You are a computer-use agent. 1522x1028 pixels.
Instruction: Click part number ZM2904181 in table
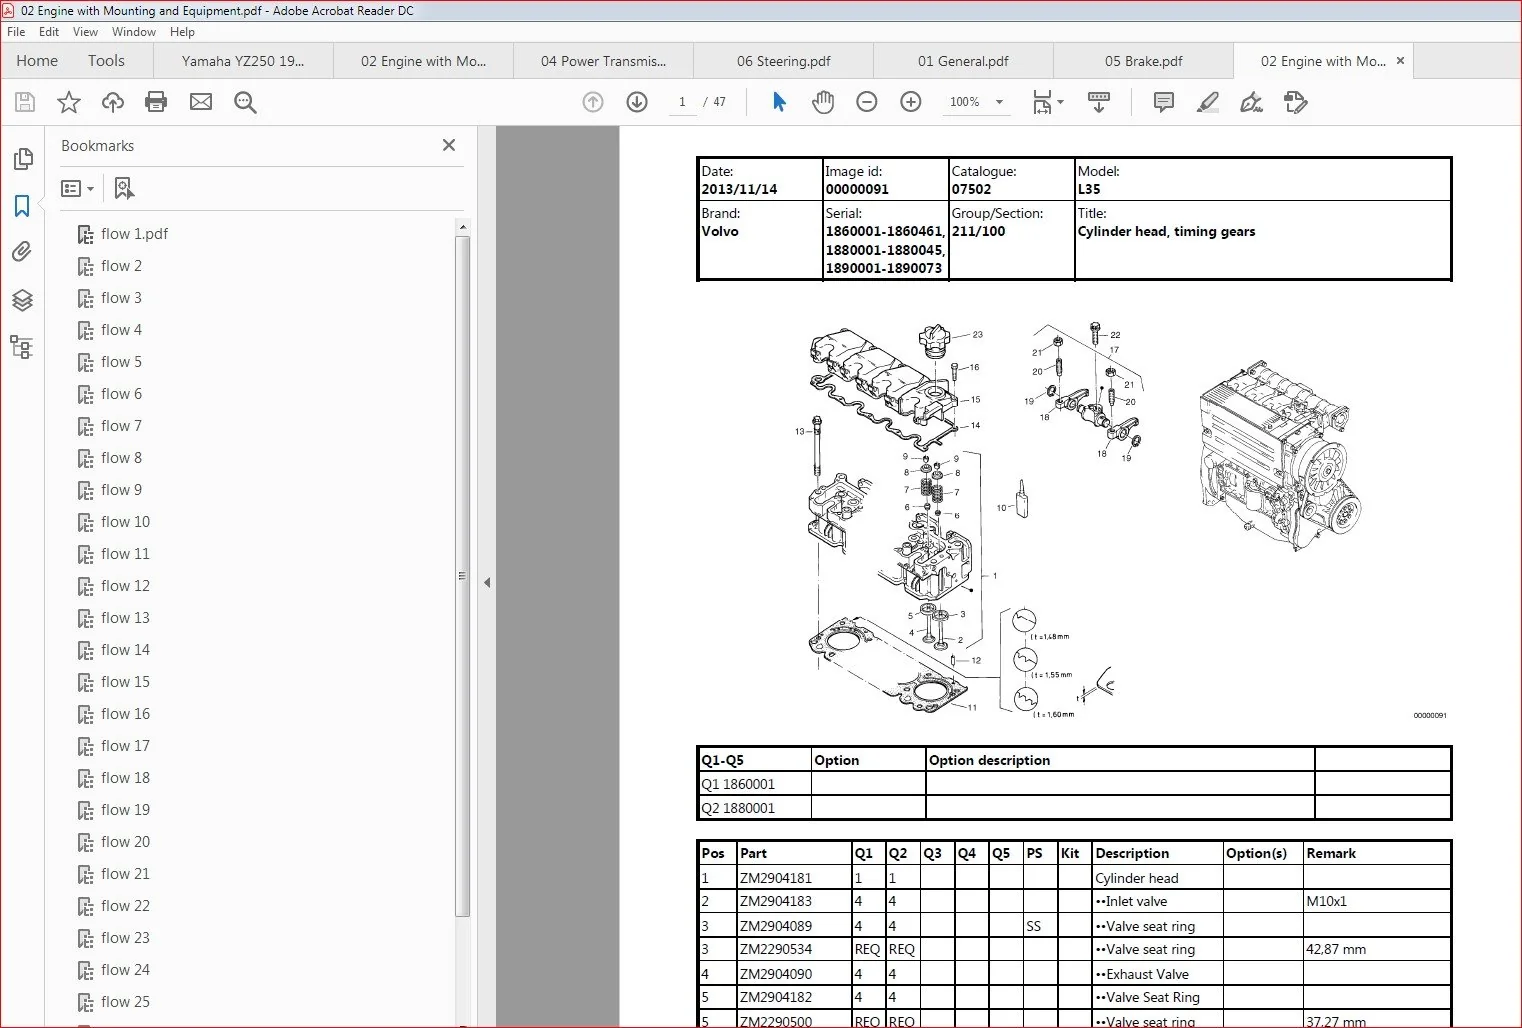(776, 878)
